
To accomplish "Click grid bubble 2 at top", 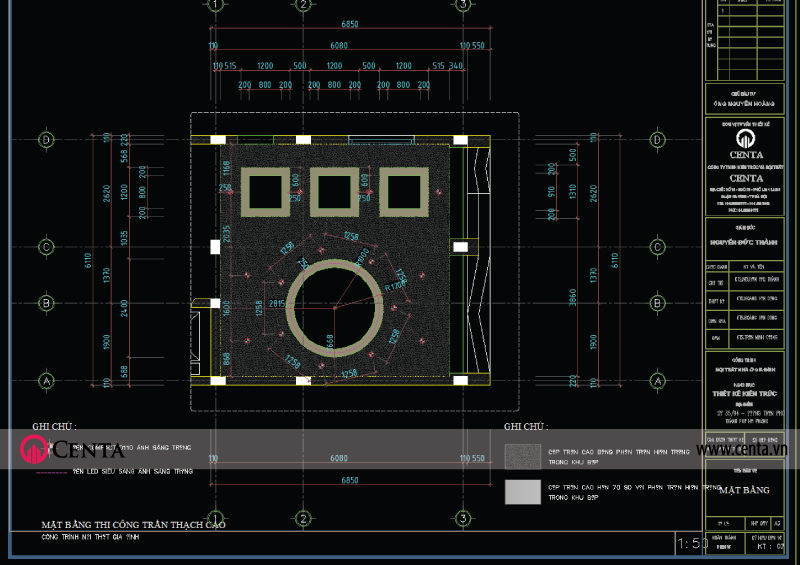I will pyautogui.click(x=302, y=5).
